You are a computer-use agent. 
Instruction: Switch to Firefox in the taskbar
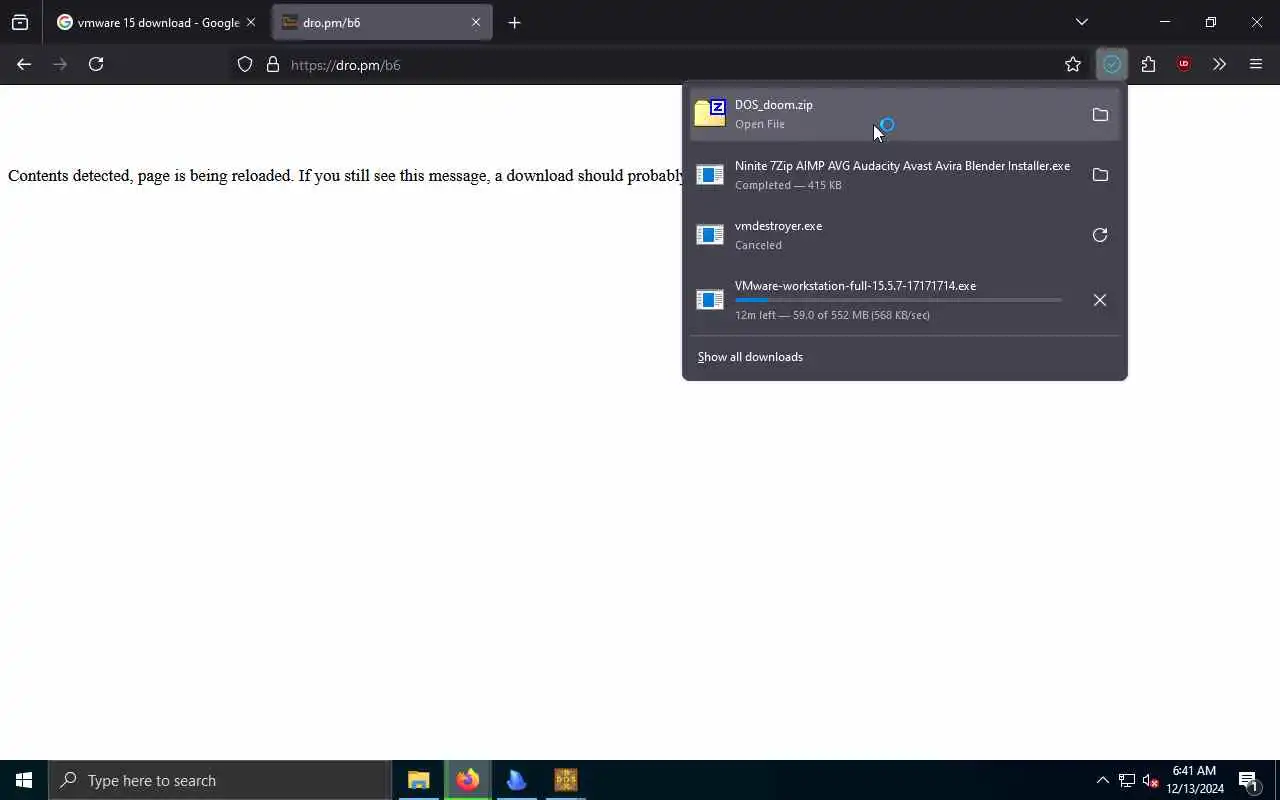point(467,780)
